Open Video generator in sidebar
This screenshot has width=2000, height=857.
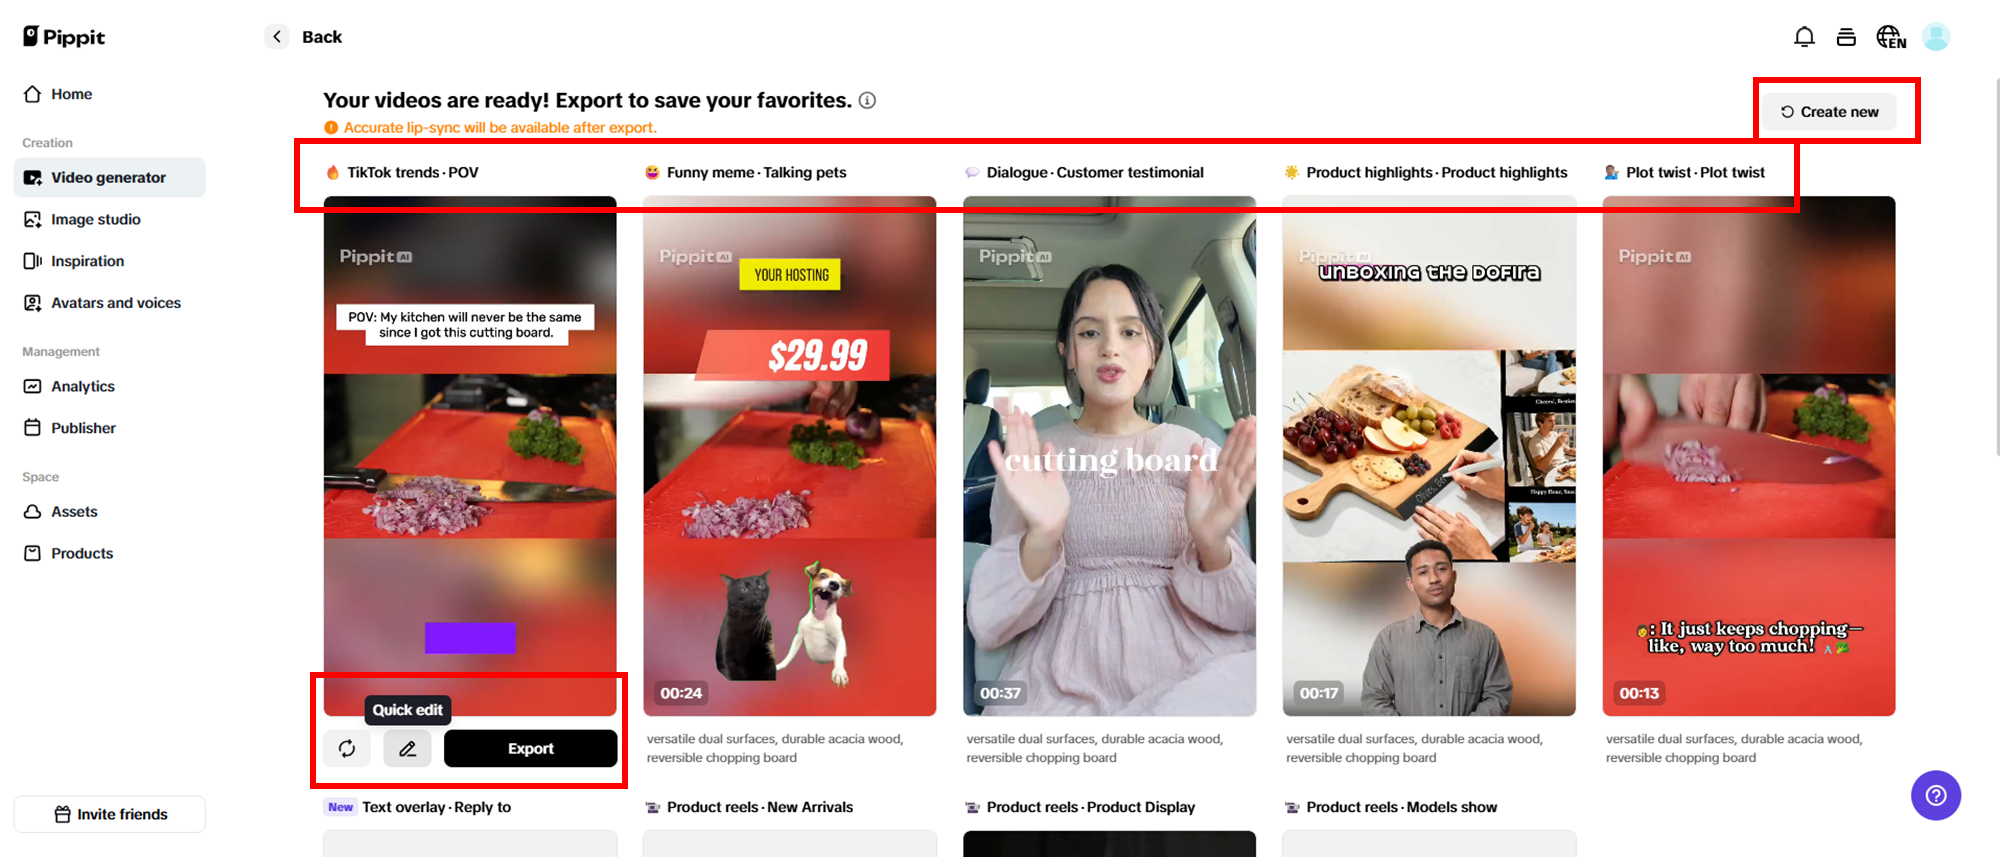(110, 177)
